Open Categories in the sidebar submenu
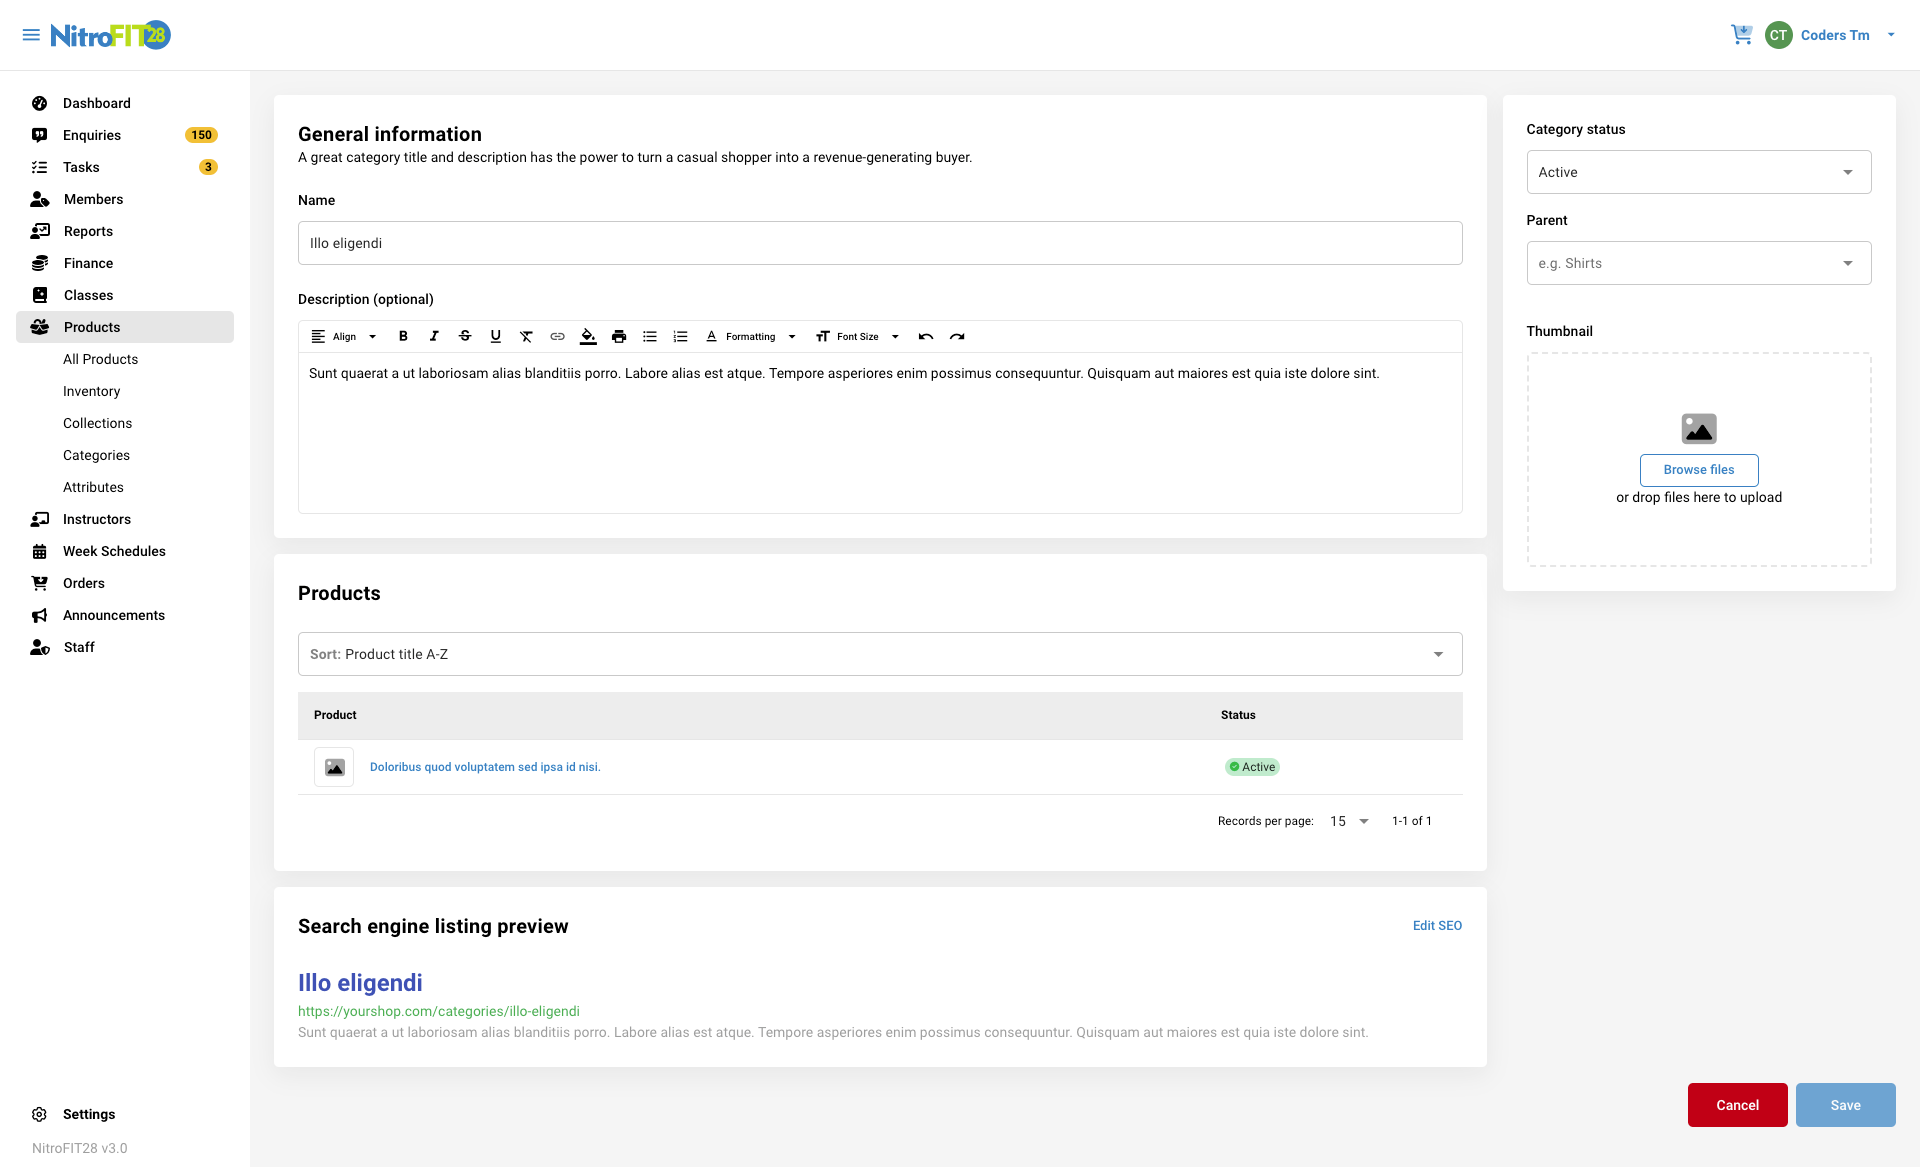The image size is (1920, 1167). 96,455
